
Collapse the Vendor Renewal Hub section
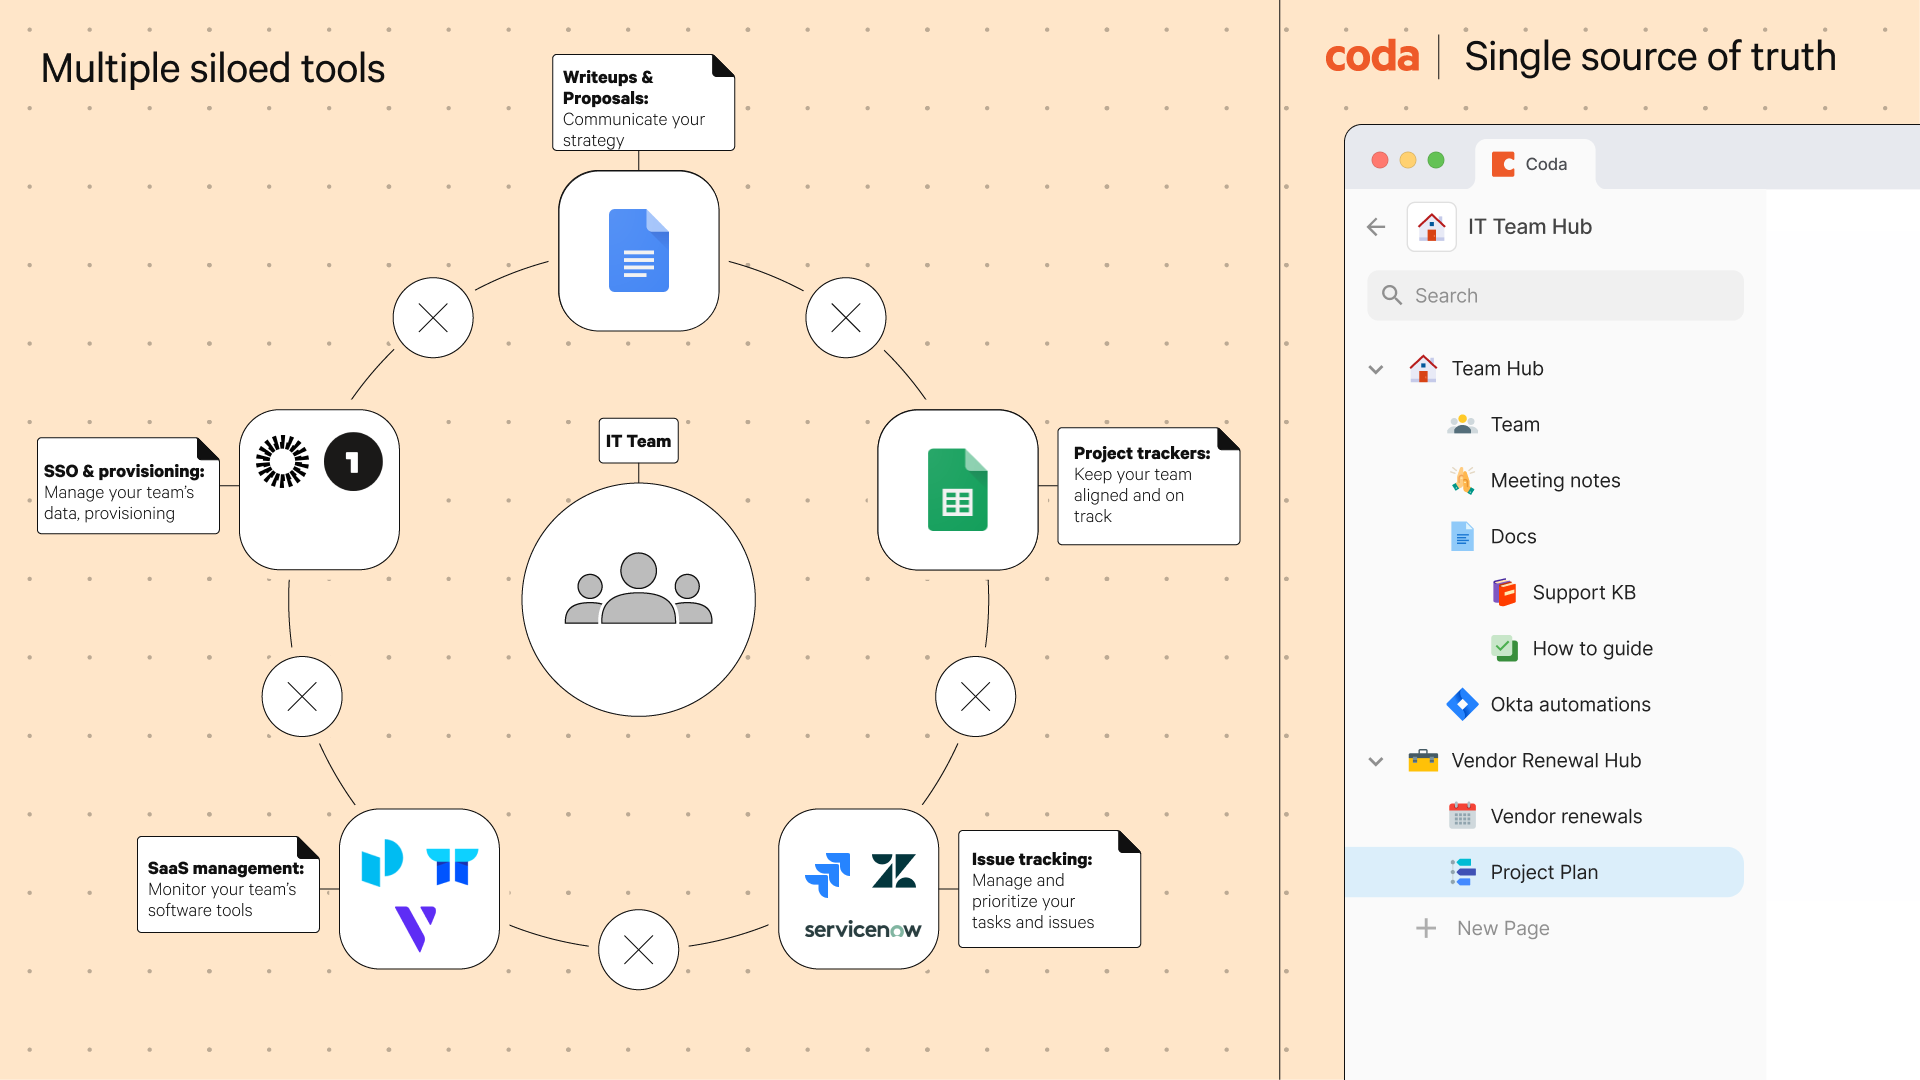(1376, 761)
